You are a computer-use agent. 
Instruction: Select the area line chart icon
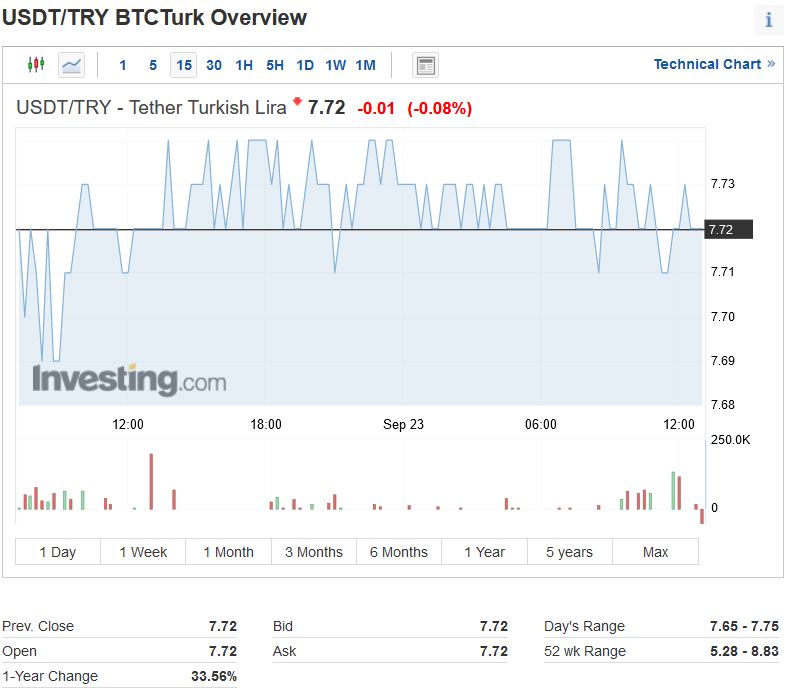pos(71,65)
